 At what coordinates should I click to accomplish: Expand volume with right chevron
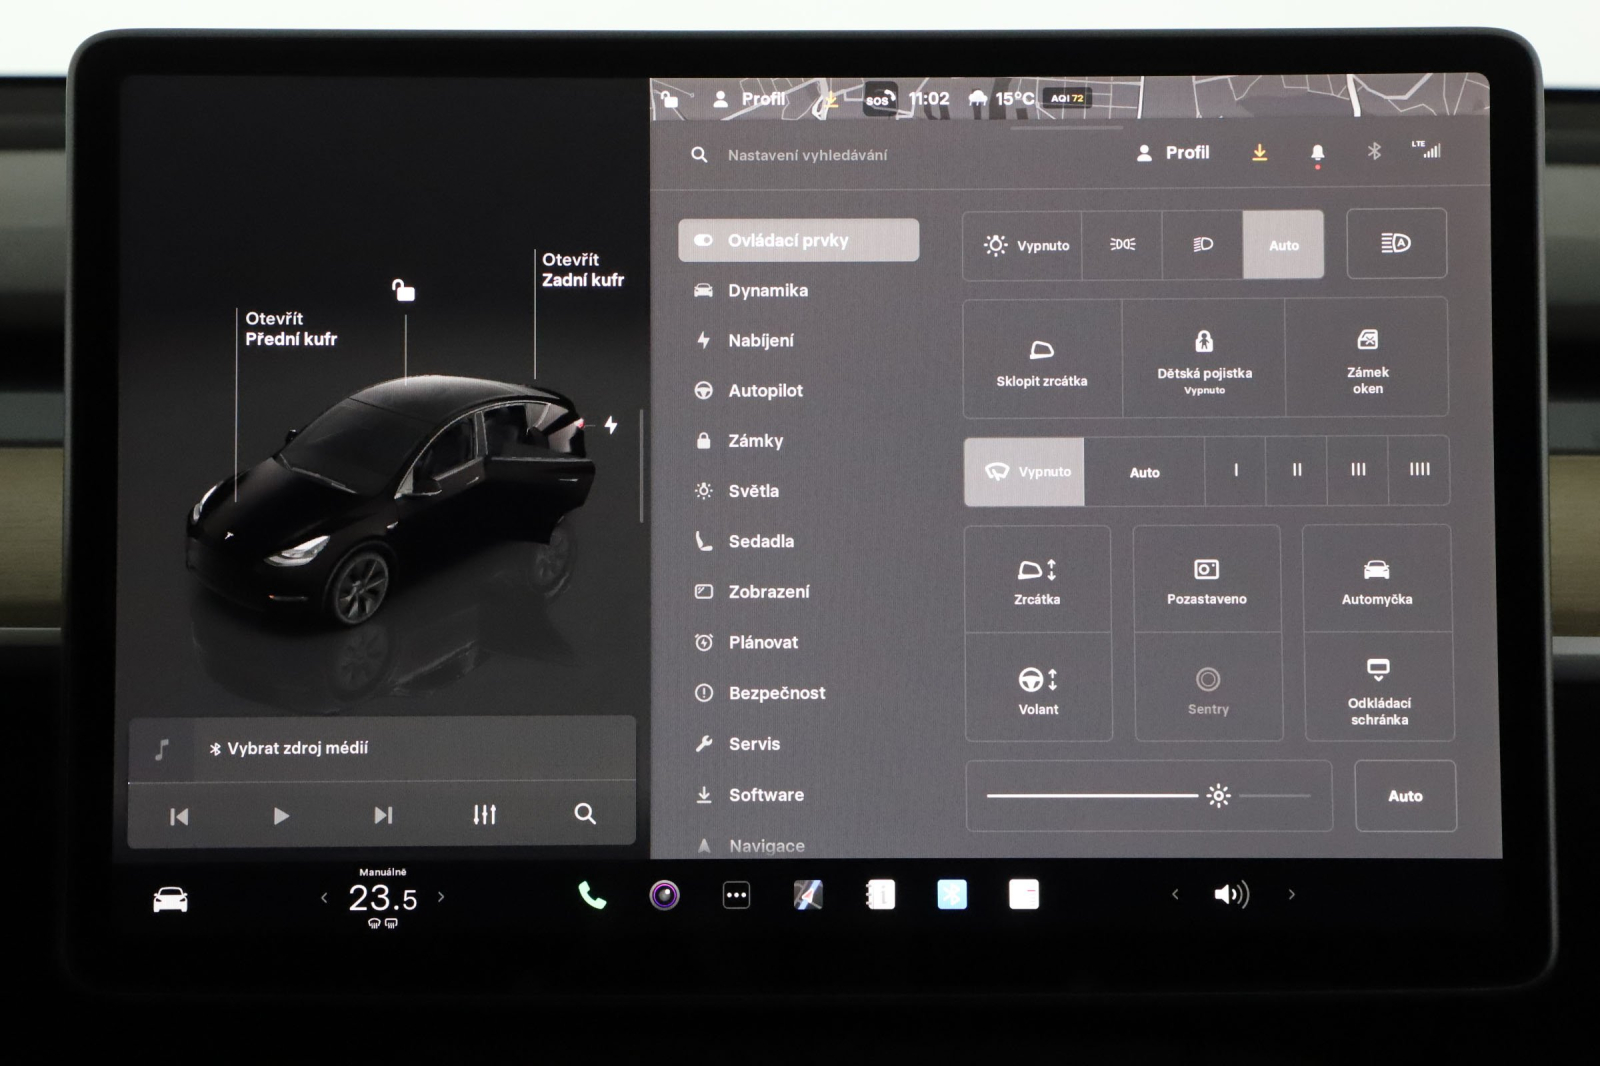1291,893
